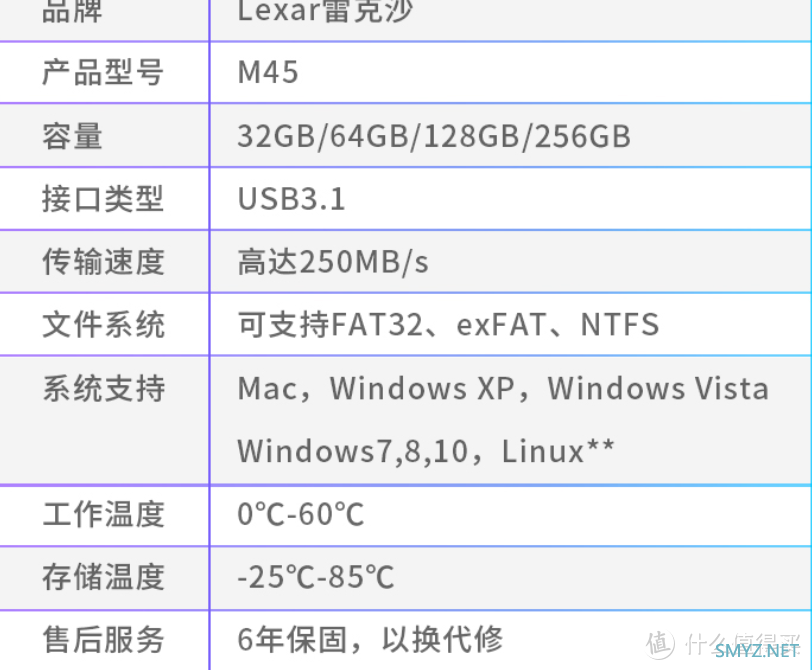
Task: Click the 32GB/64GB/128GB/256GB capacity text
Action: tap(434, 137)
